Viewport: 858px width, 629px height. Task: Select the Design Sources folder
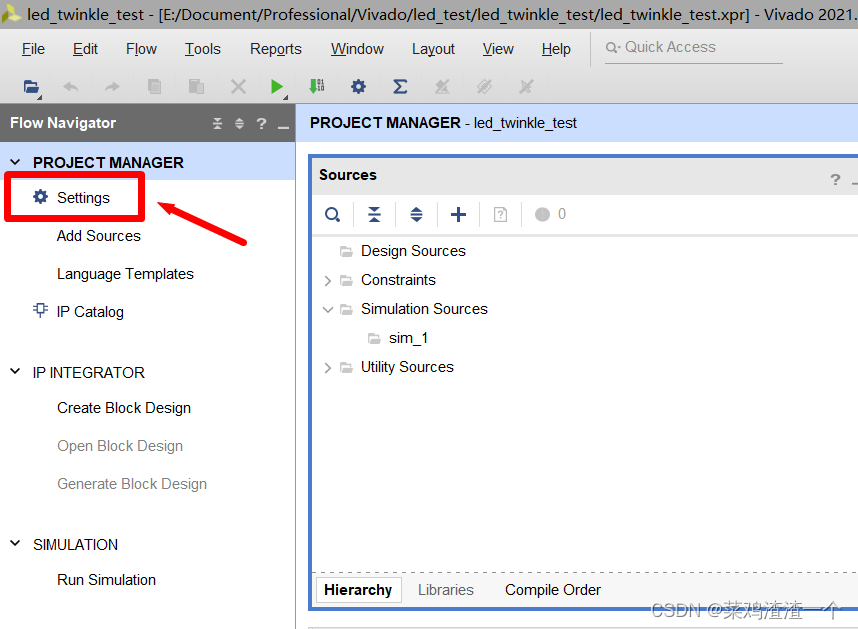tap(413, 251)
